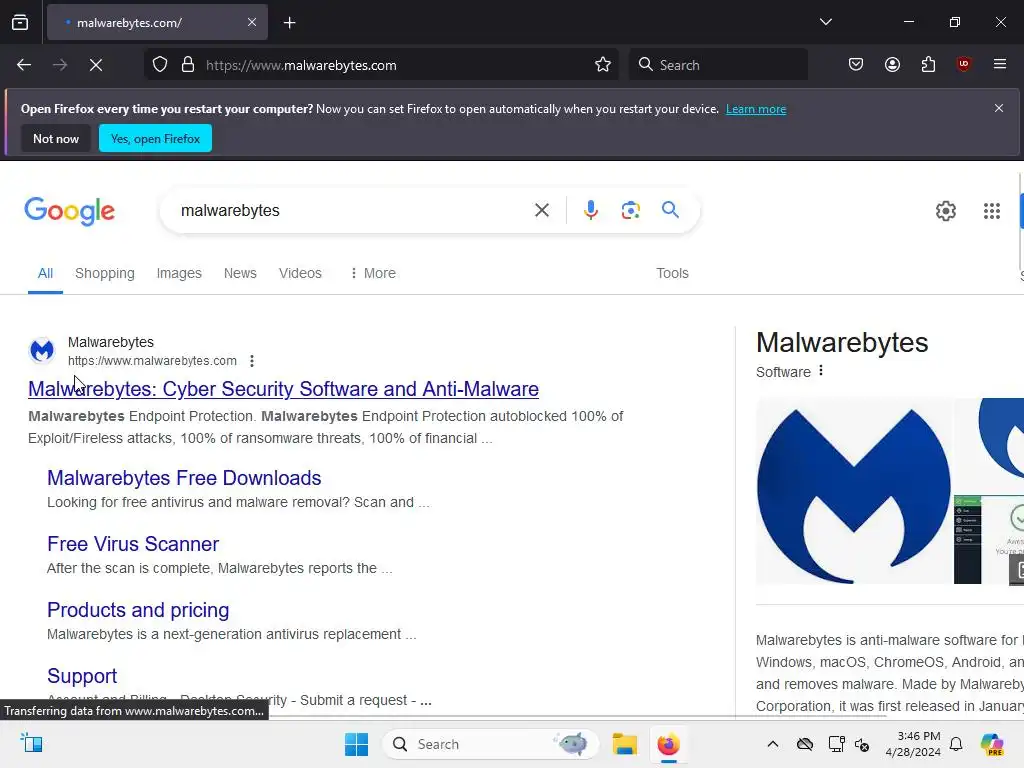
Task: Search by image with Google Lens
Action: click(x=630, y=210)
